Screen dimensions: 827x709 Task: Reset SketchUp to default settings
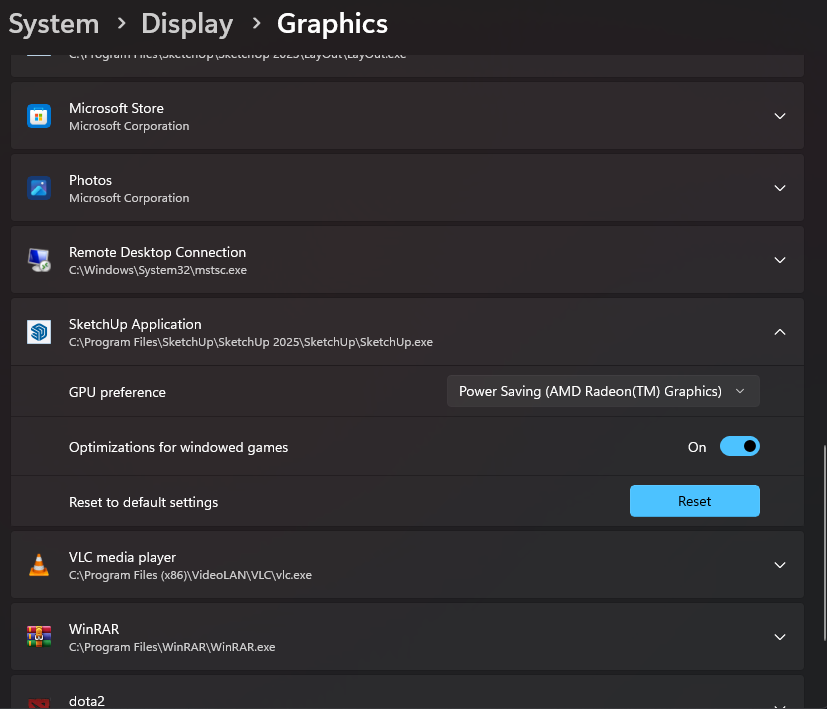[695, 501]
